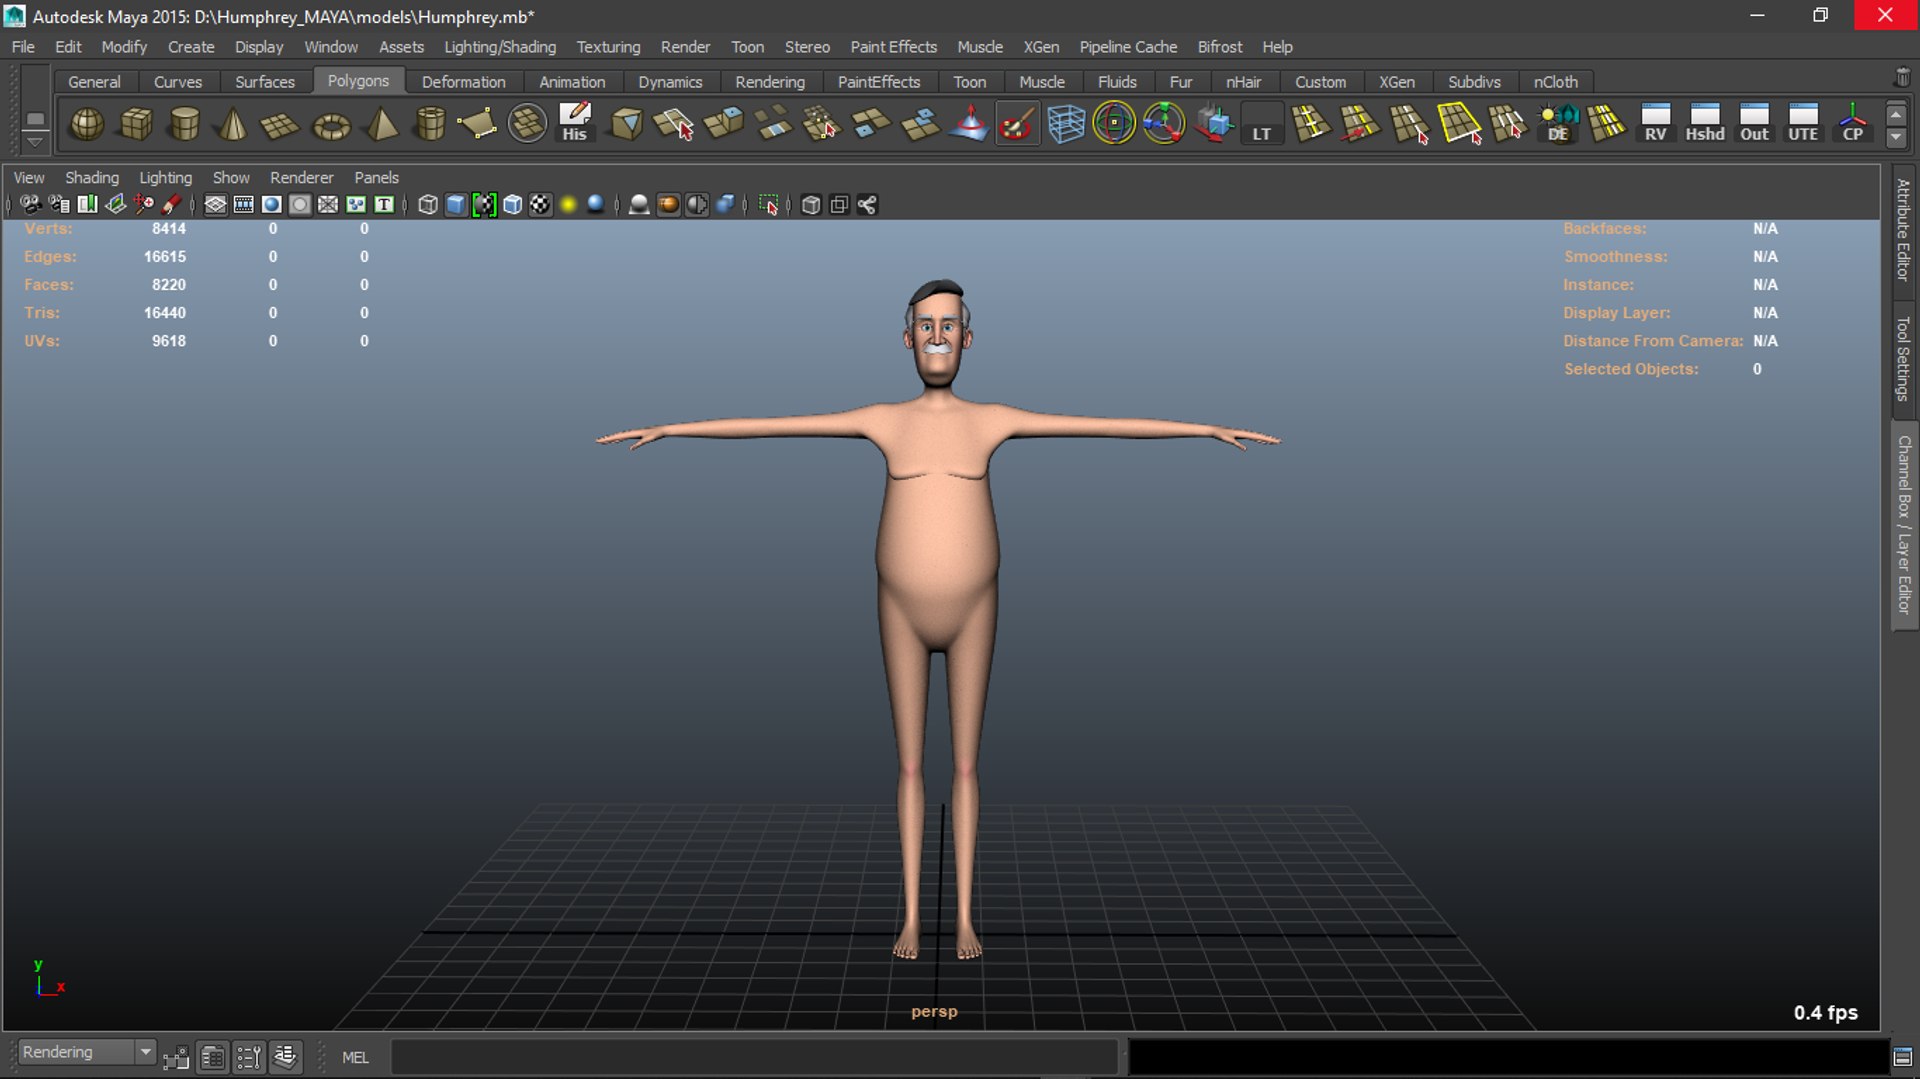Expand the Attribute Editor side tab
This screenshot has height=1079, width=1920.
click(1903, 230)
